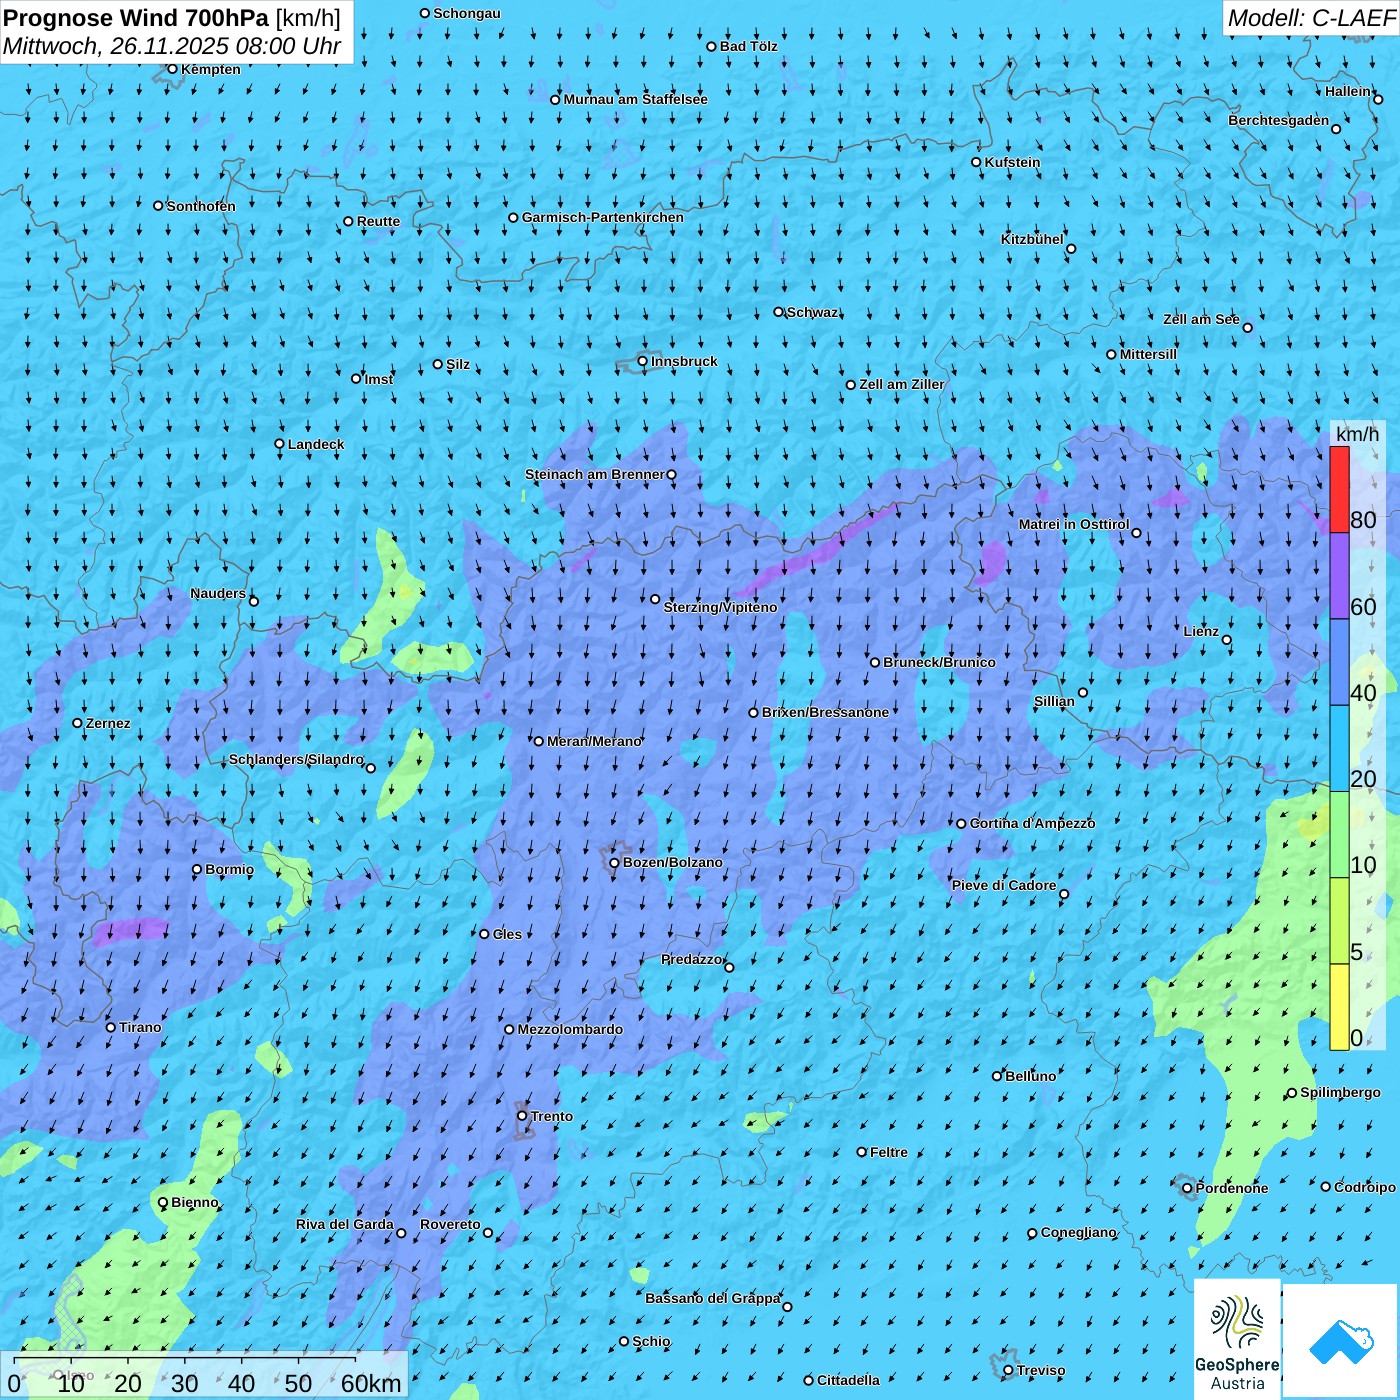Click the Kempten label
The image size is (1400, 1400).
point(211,69)
